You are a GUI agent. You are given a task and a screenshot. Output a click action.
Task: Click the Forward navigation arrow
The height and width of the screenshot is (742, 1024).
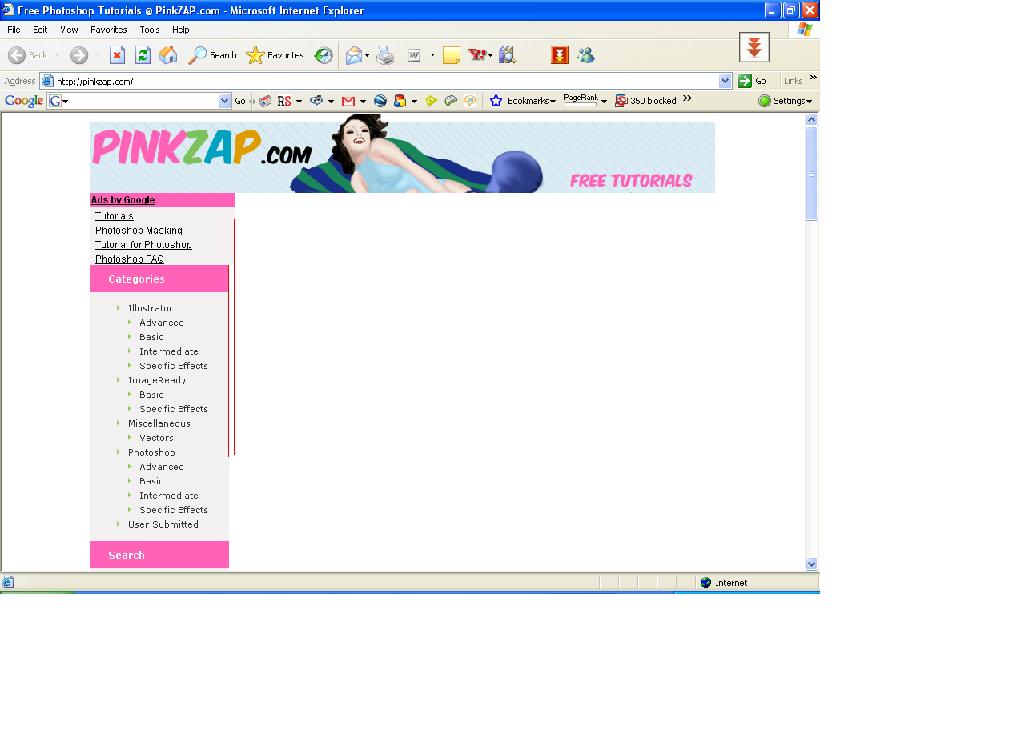(x=79, y=56)
